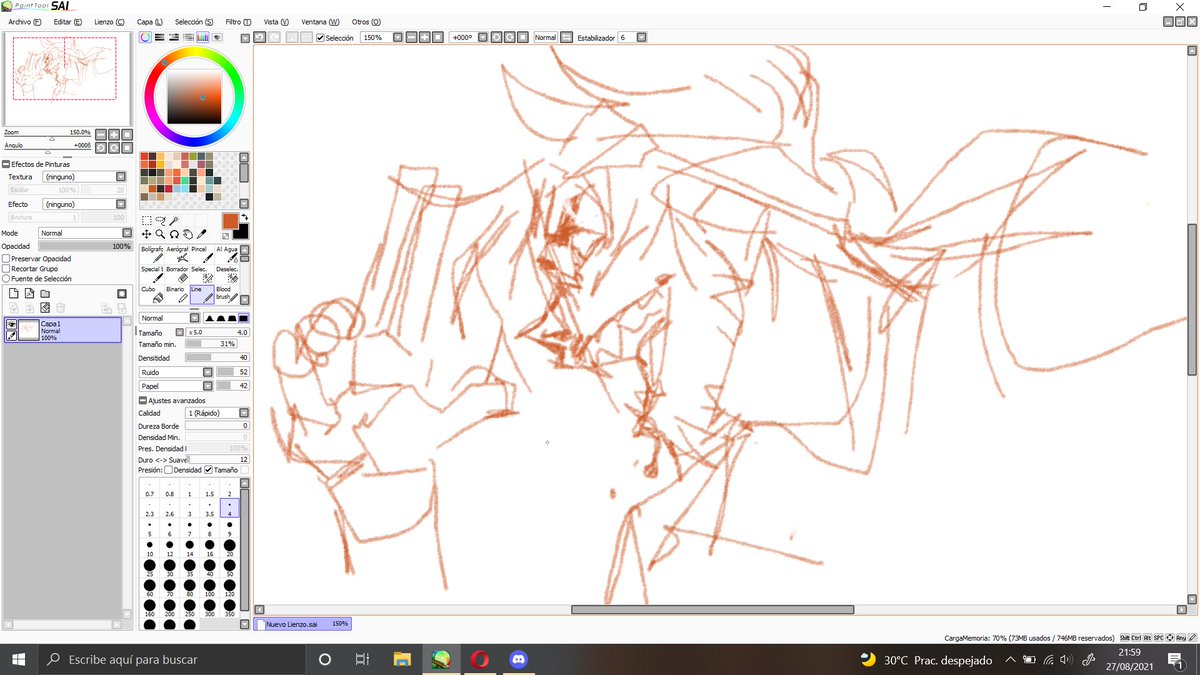Select brush size 20 preset
The image size is (1200, 675).
[230, 549]
